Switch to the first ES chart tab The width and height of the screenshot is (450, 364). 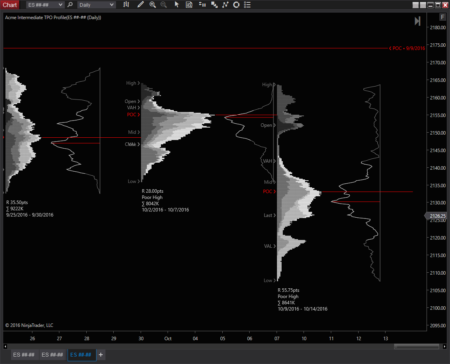click(24, 355)
